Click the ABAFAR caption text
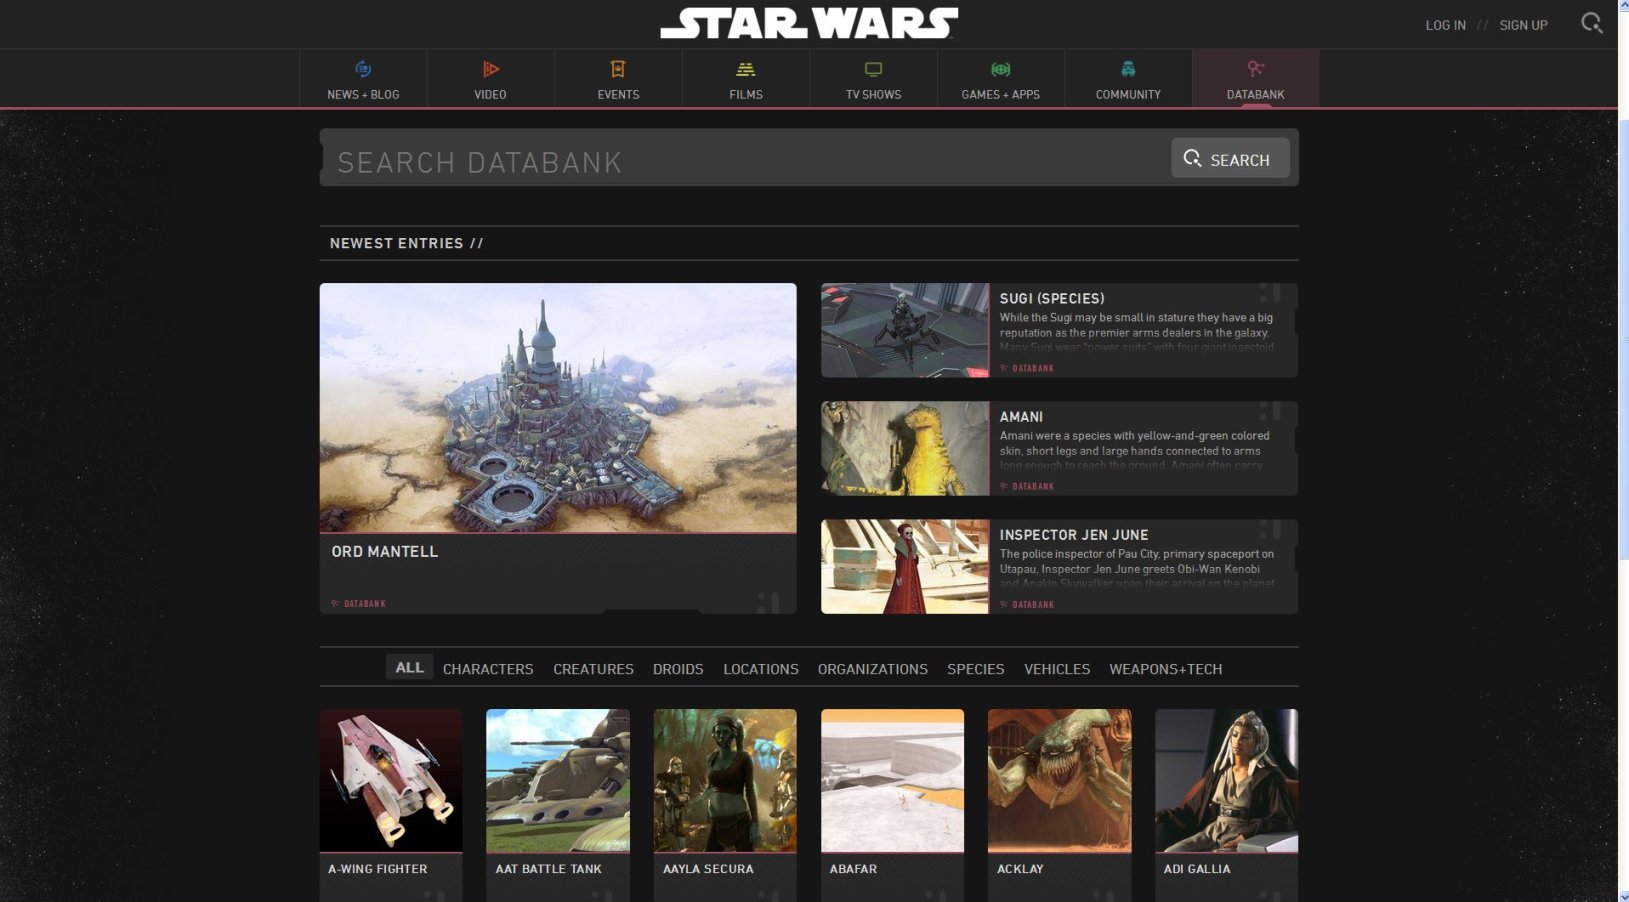The width and height of the screenshot is (1629, 902). [853, 869]
